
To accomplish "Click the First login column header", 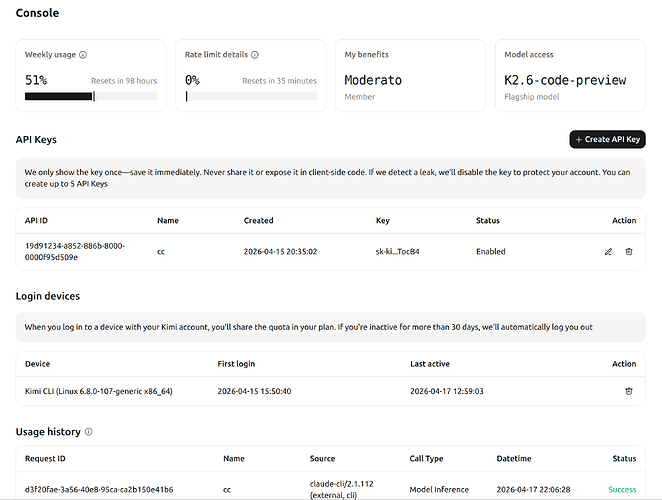I will pos(236,364).
